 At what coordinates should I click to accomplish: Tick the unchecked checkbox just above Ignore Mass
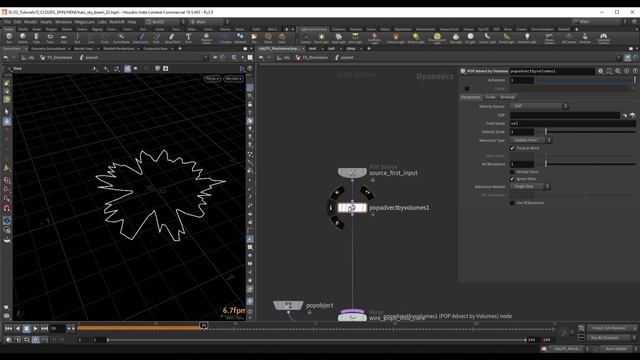tap(512, 172)
